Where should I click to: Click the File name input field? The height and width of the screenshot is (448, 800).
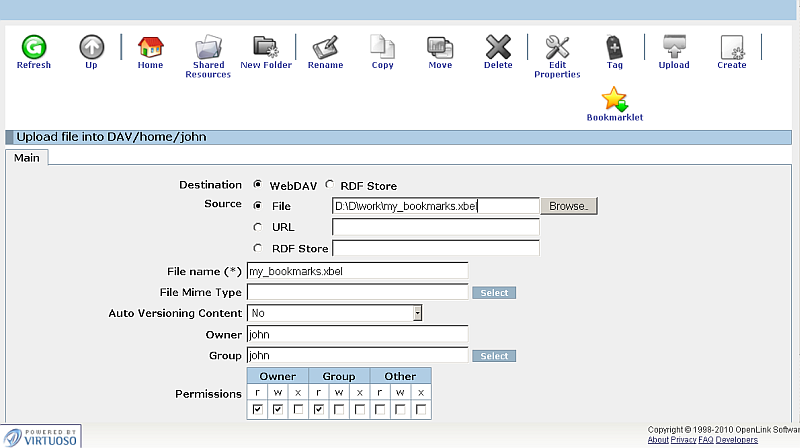point(357,270)
